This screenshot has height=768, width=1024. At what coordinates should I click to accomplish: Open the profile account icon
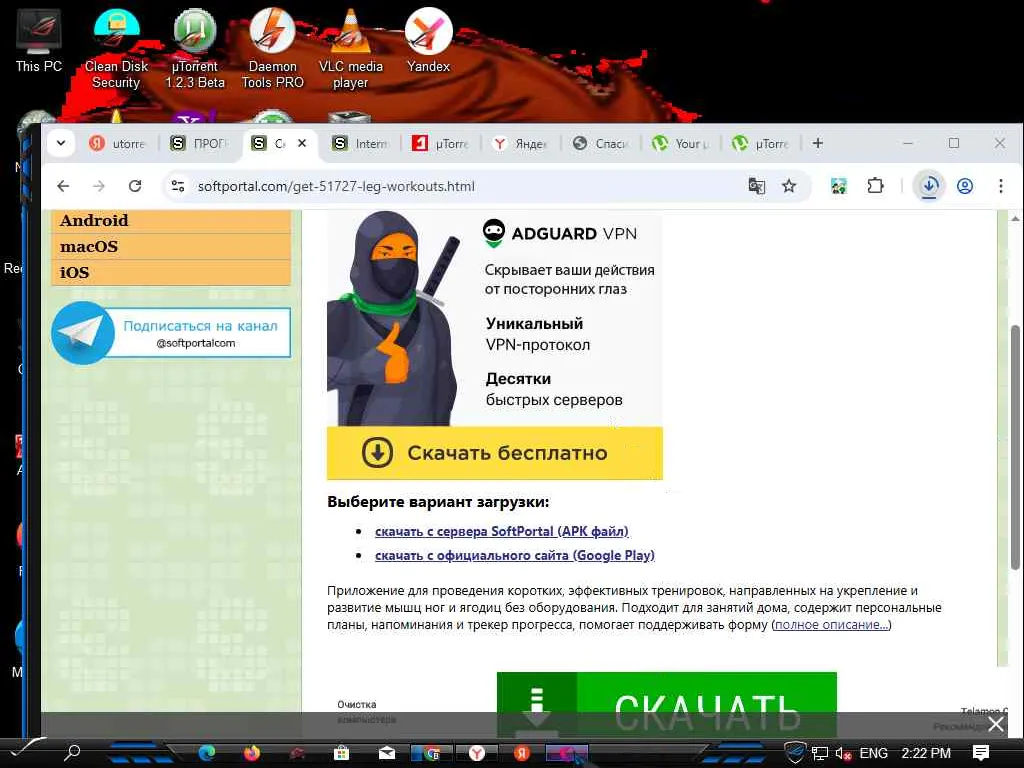[x=965, y=186]
